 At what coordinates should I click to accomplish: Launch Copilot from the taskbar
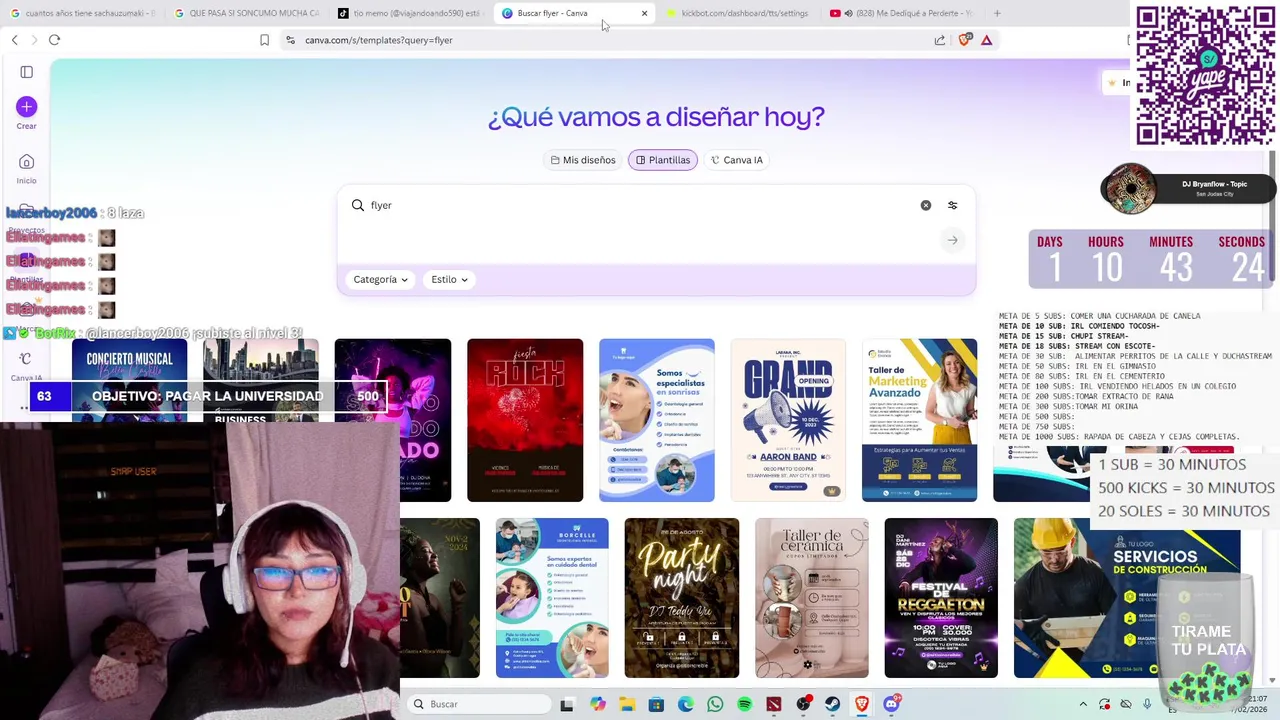(x=597, y=704)
